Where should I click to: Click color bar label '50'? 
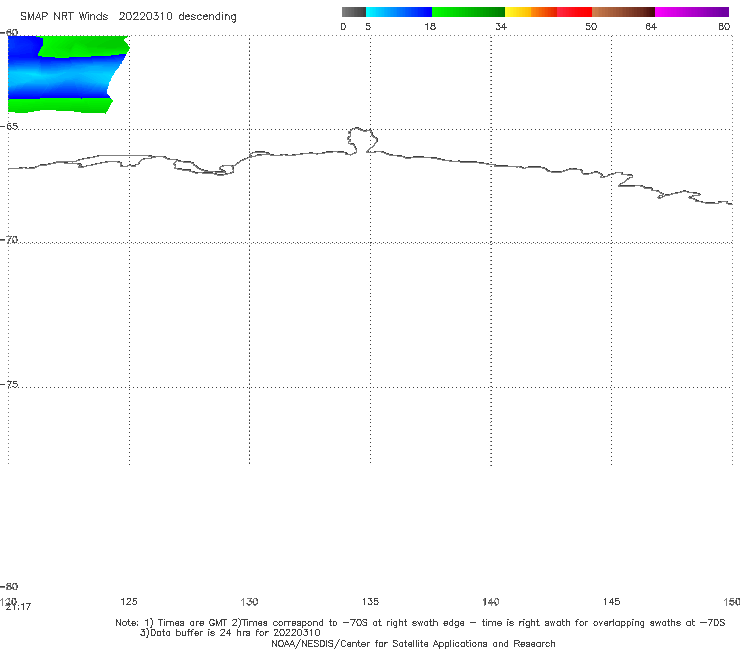pyautogui.click(x=591, y=26)
